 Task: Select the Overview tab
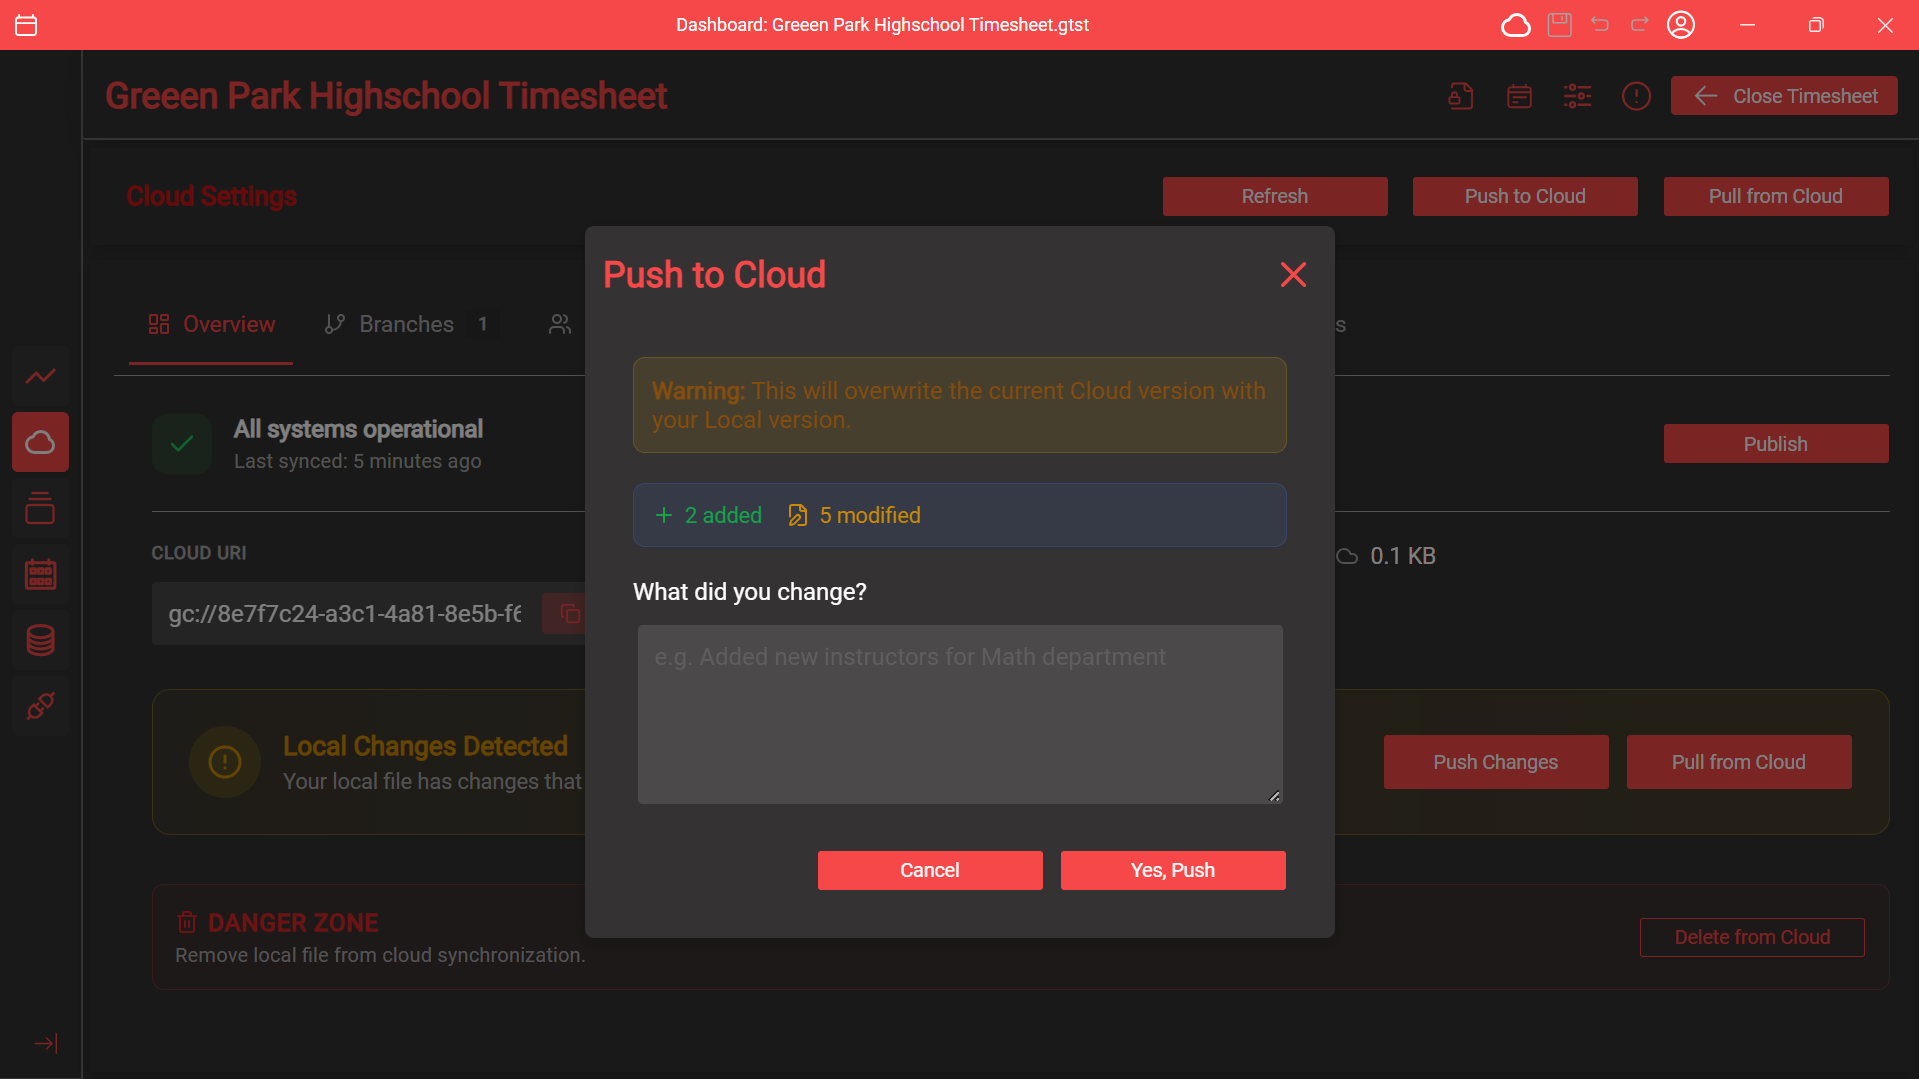coord(210,324)
